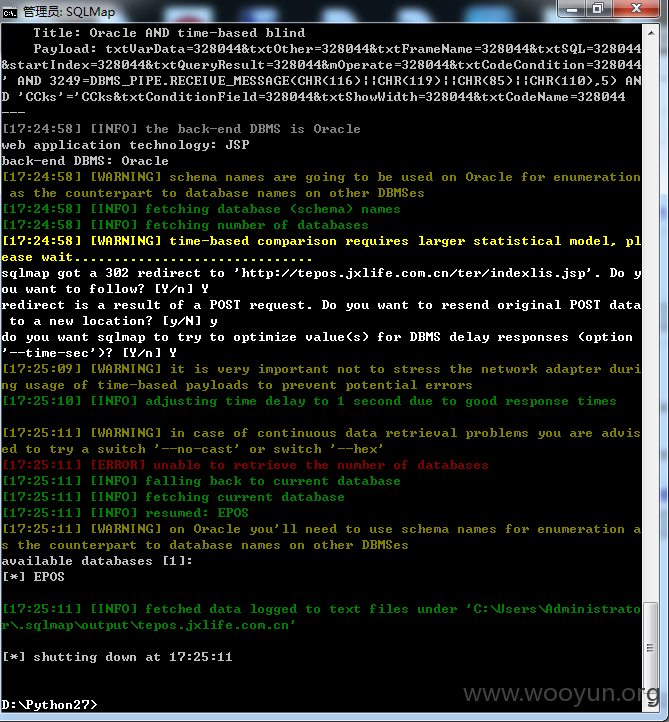Click the 'Title: Oracle AND time-based blind' line

[169, 33]
